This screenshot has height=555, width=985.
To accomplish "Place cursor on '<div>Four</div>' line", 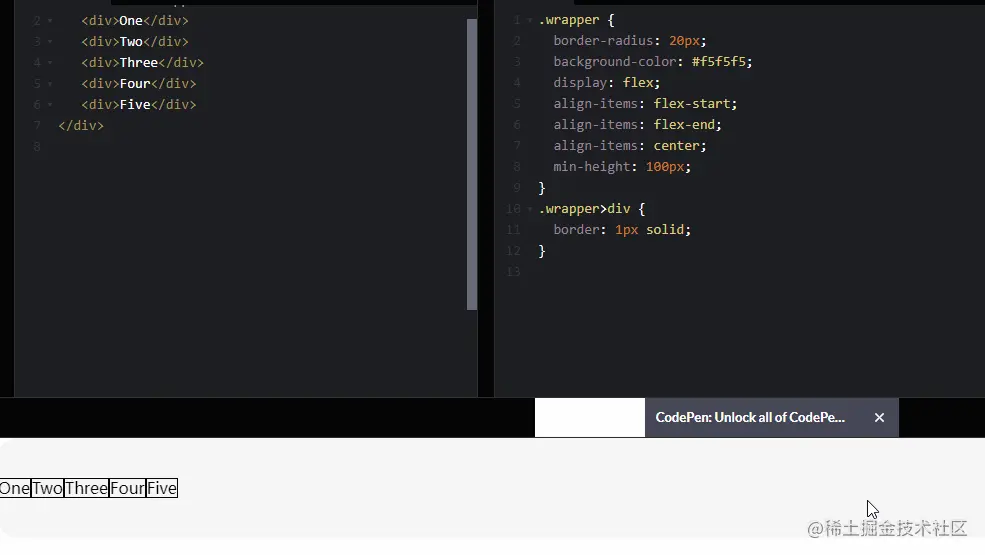I will (138, 84).
